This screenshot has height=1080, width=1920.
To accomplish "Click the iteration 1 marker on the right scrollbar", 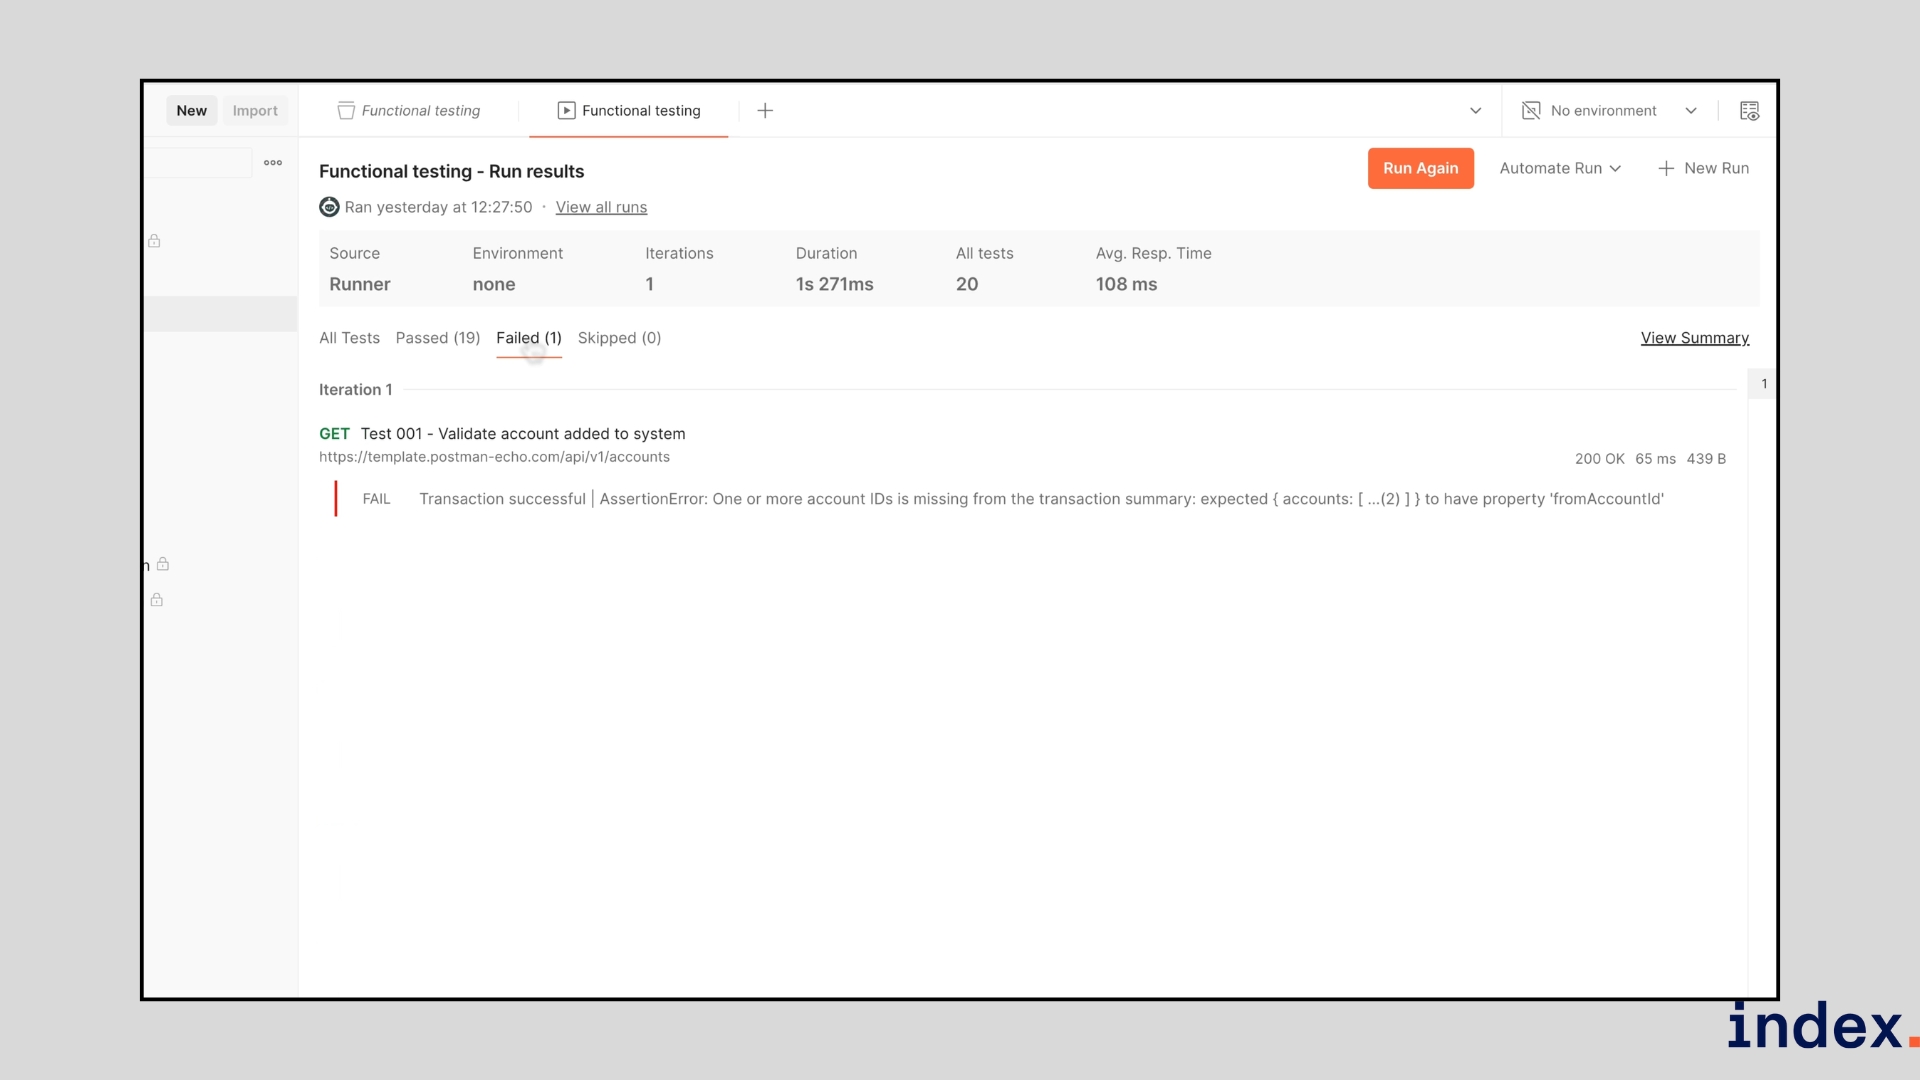I will [1763, 383].
